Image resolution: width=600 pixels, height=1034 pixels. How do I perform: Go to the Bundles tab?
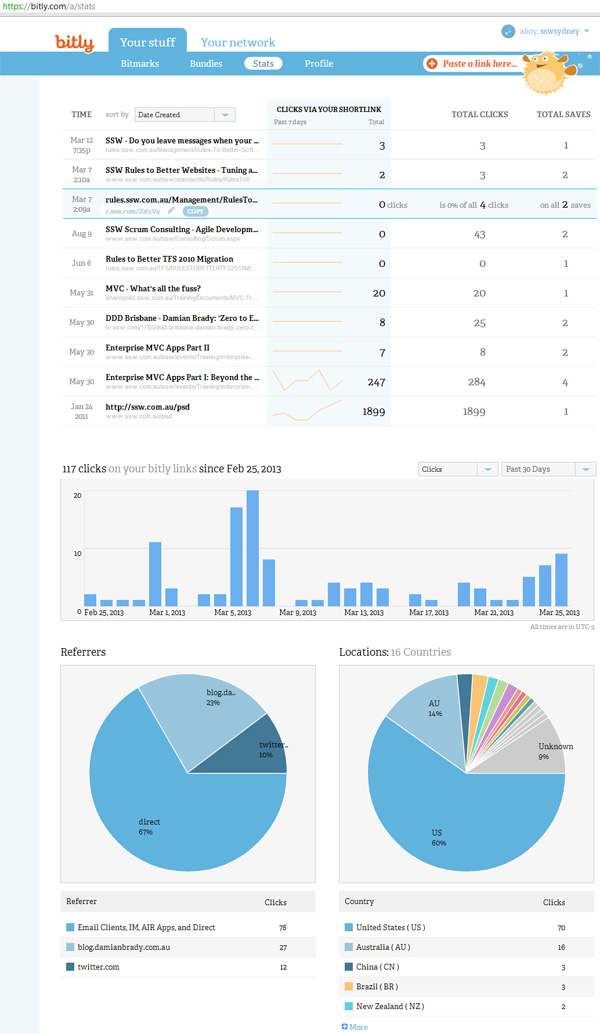pyautogui.click(x=206, y=64)
